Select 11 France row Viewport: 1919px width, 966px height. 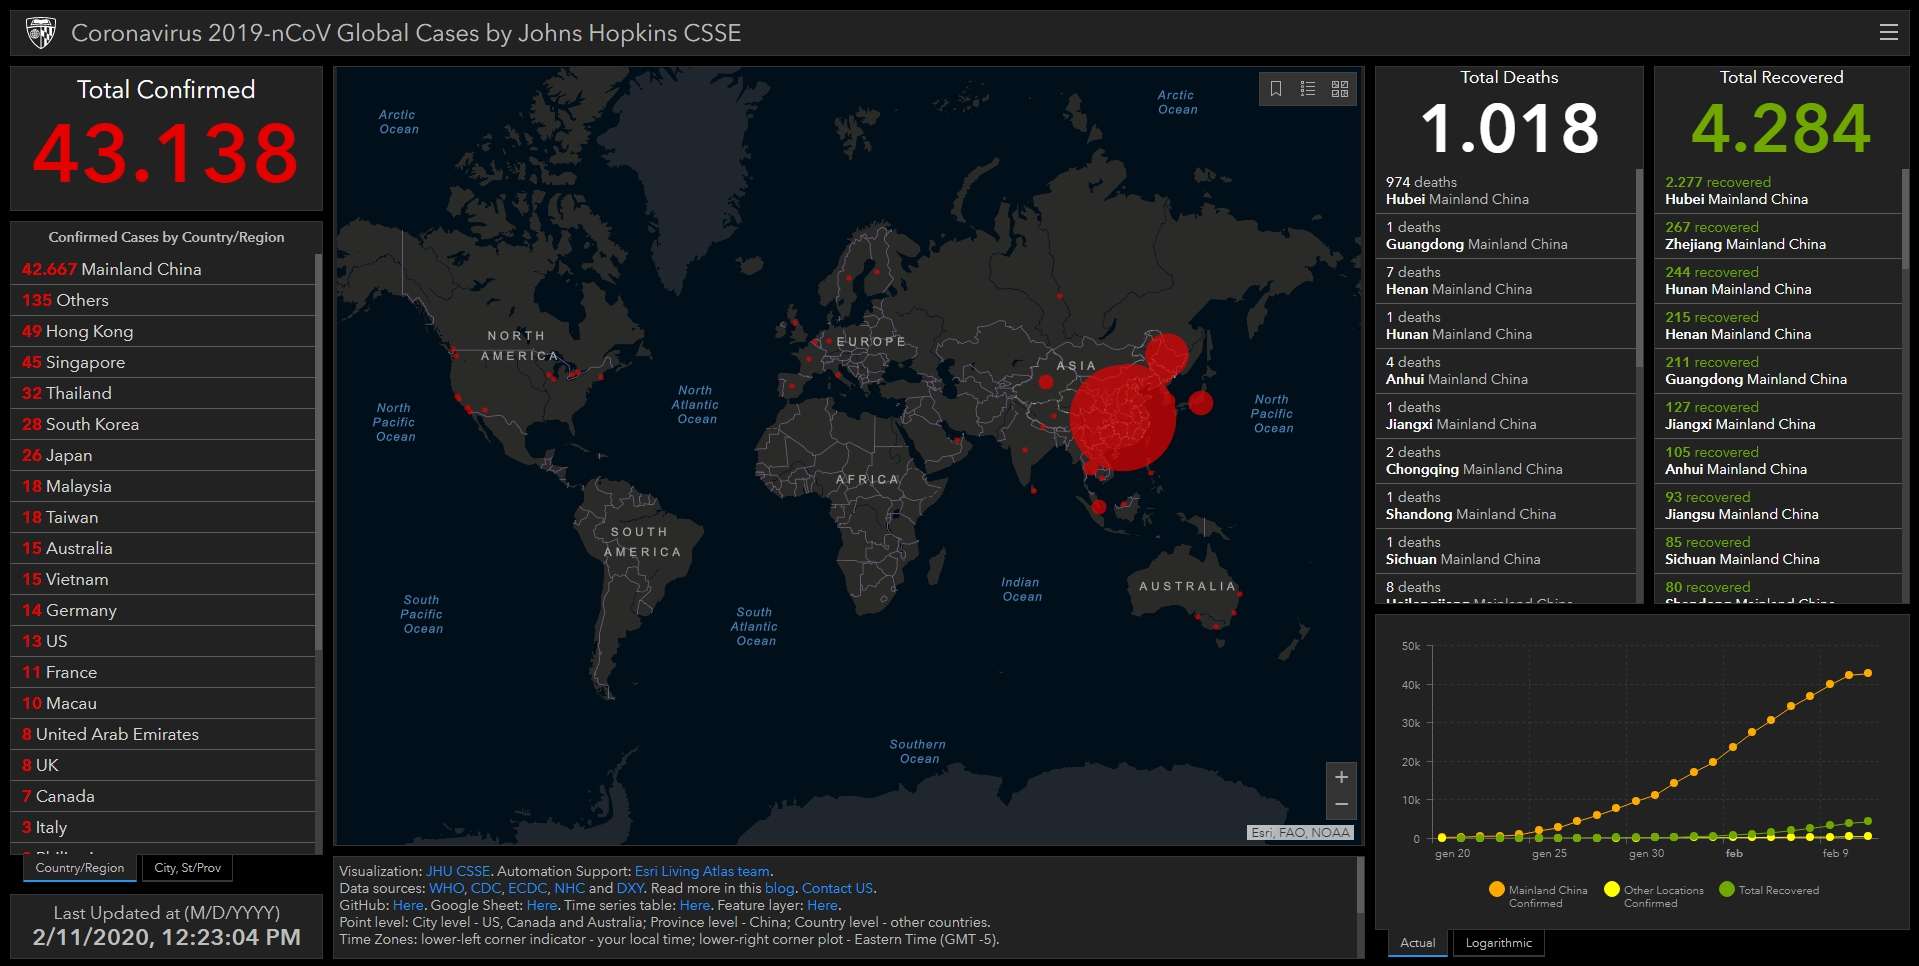163,672
